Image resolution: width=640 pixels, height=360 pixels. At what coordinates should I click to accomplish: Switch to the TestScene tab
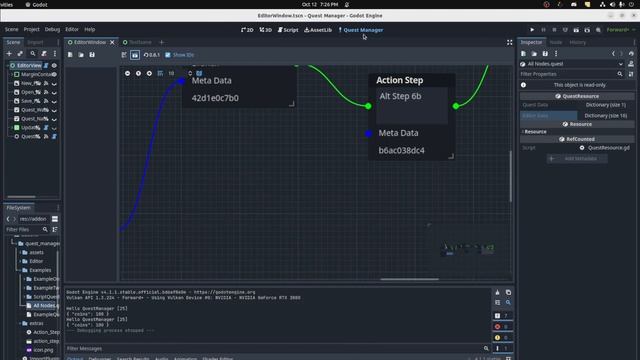[x=137, y=42]
